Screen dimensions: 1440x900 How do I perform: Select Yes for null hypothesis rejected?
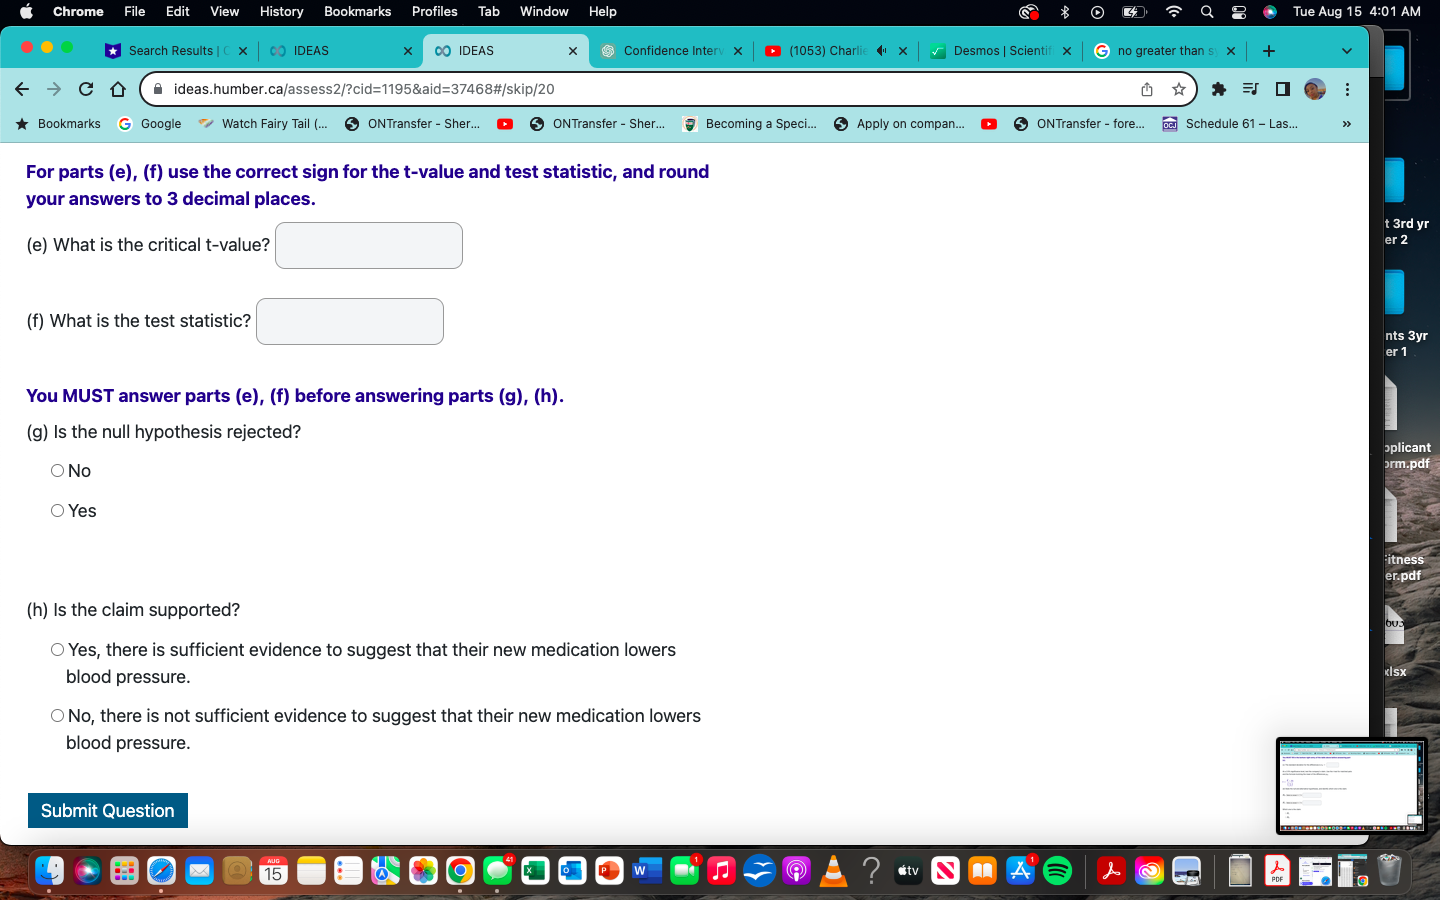(57, 511)
